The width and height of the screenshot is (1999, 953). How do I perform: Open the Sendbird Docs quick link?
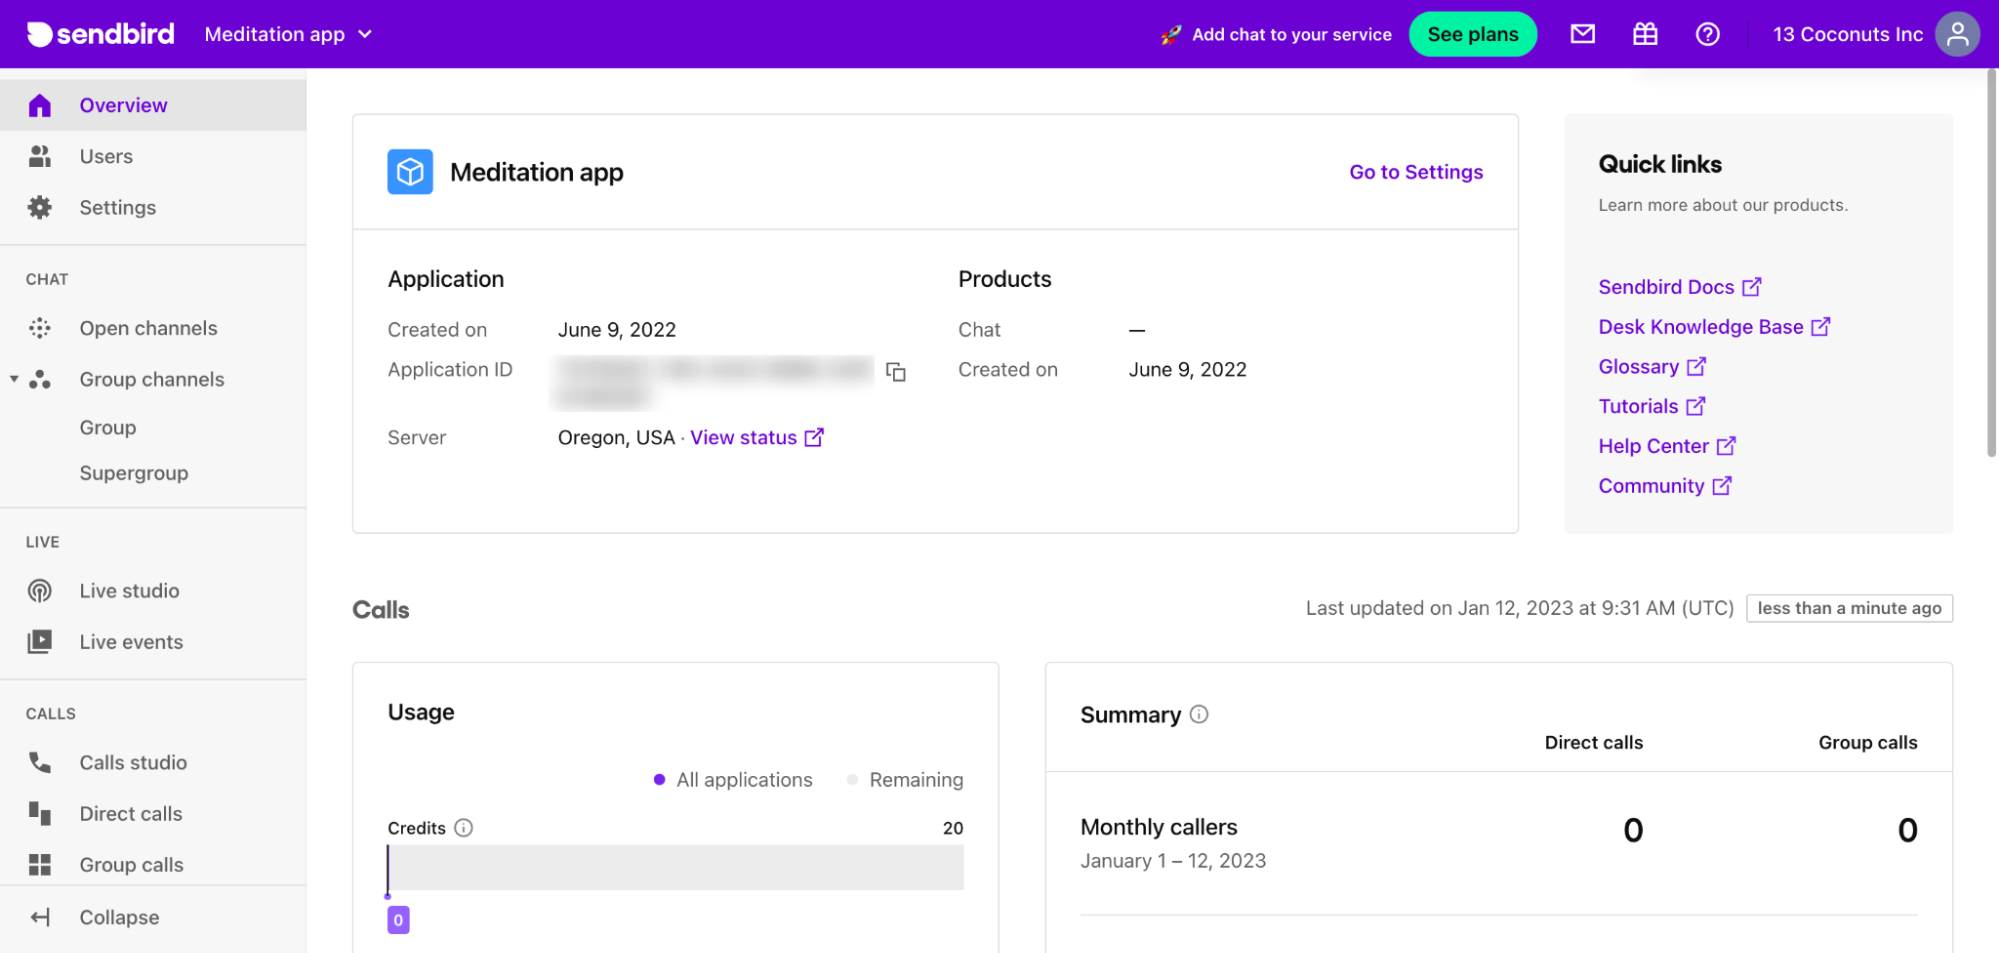(x=1666, y=287)
